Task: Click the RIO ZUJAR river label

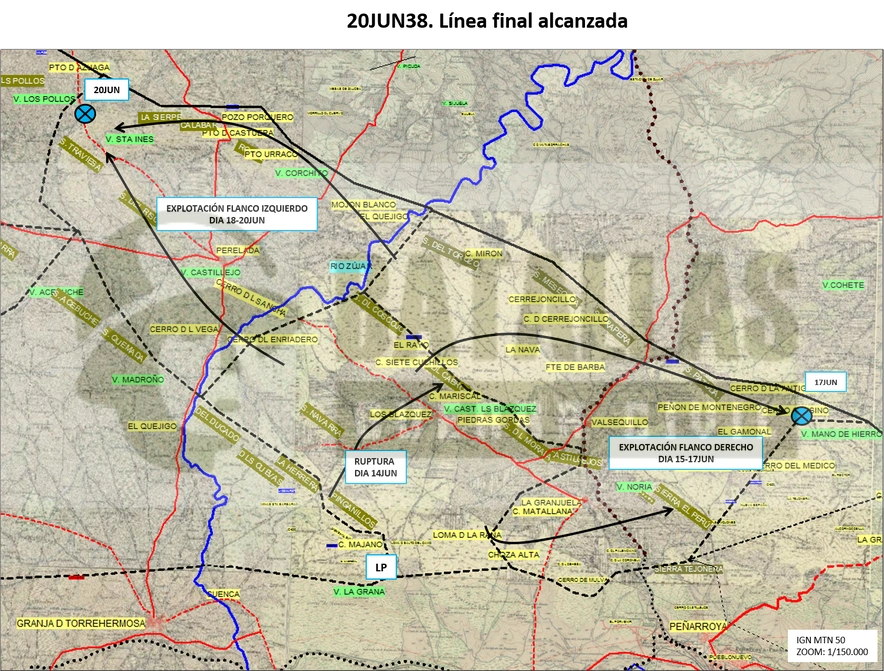Action: 351,266
